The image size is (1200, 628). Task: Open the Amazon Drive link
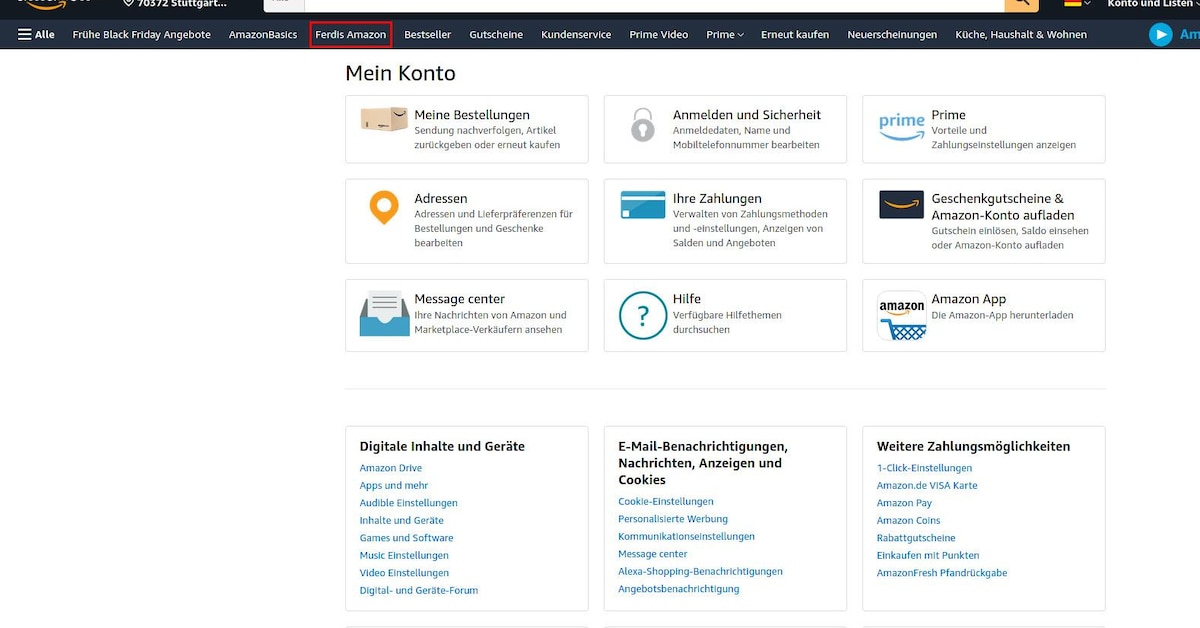[x=390, y=468]
